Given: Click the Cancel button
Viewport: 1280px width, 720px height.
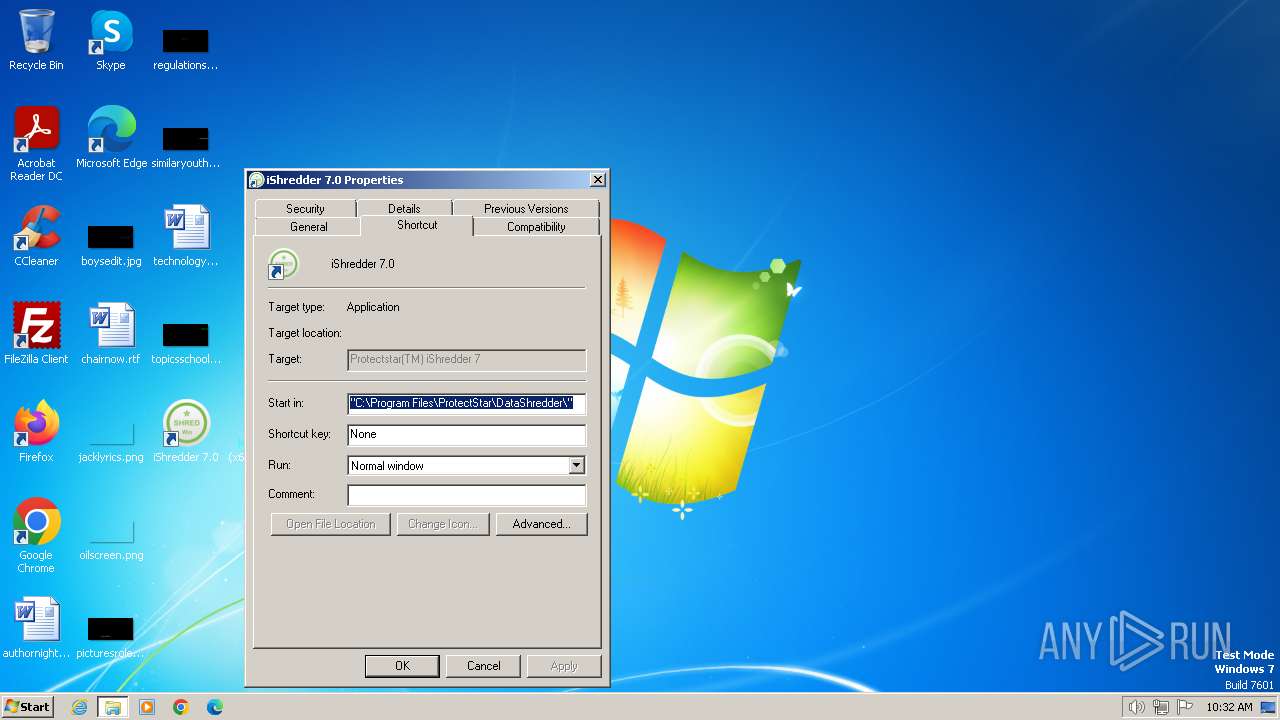Looking at the screenshot, I should [483, 666].
